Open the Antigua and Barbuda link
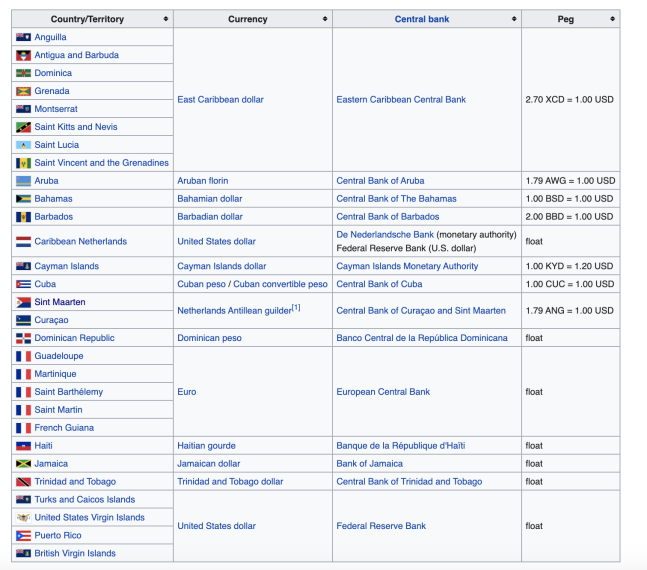This screenshot has height=570, width=647. tap(77, 55)
